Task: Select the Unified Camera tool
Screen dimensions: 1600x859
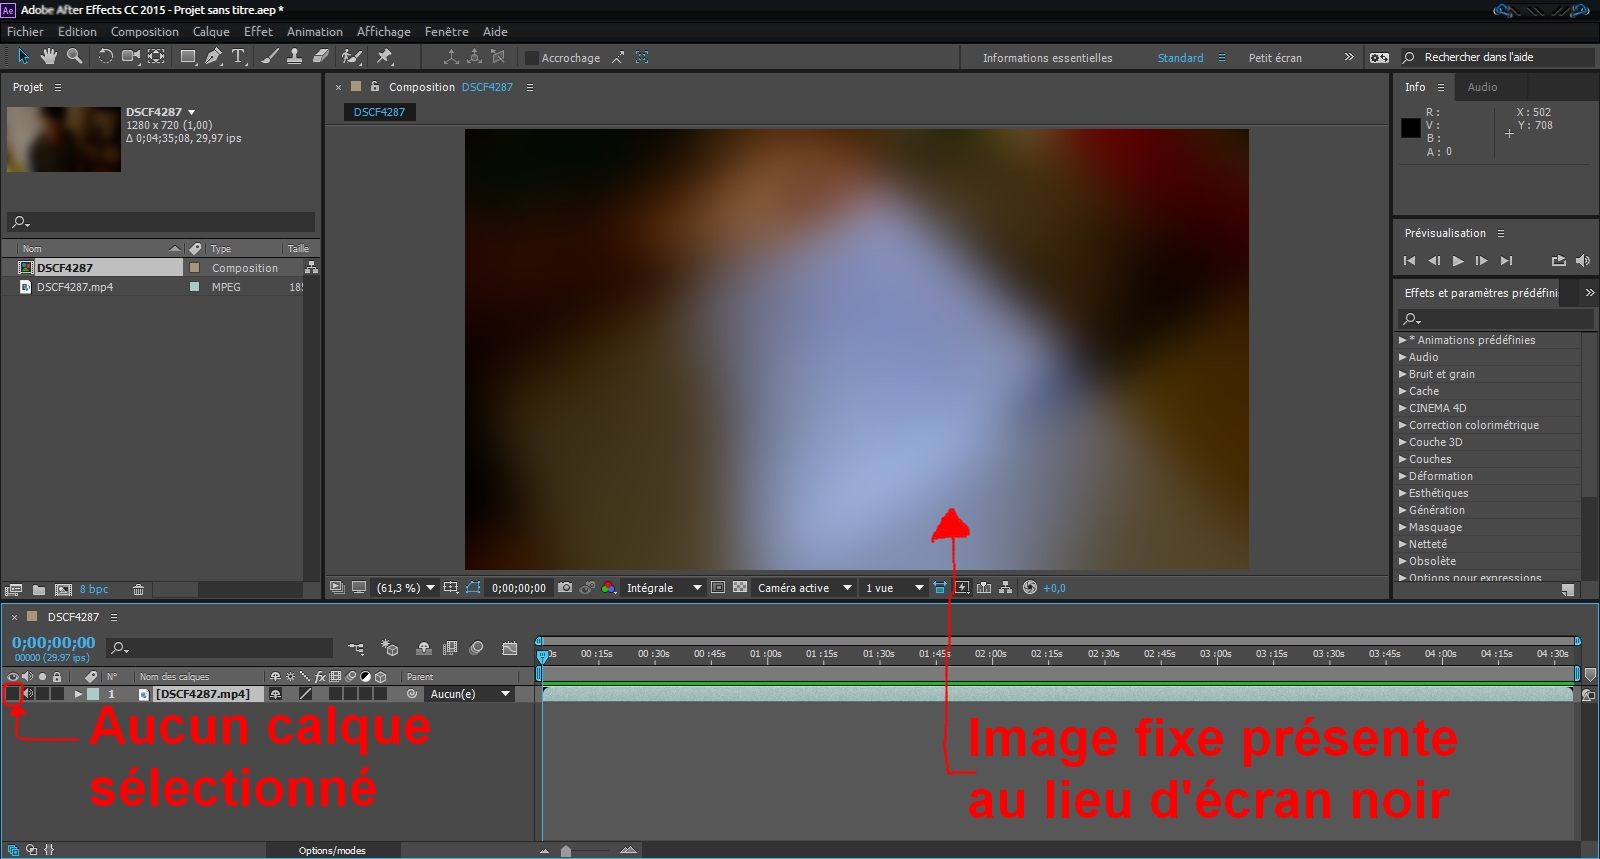Action: click(131, 57)
